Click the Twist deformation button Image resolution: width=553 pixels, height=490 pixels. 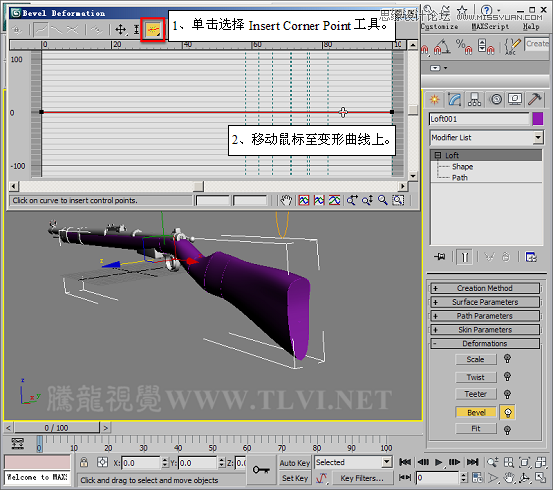tap(475, 377)
